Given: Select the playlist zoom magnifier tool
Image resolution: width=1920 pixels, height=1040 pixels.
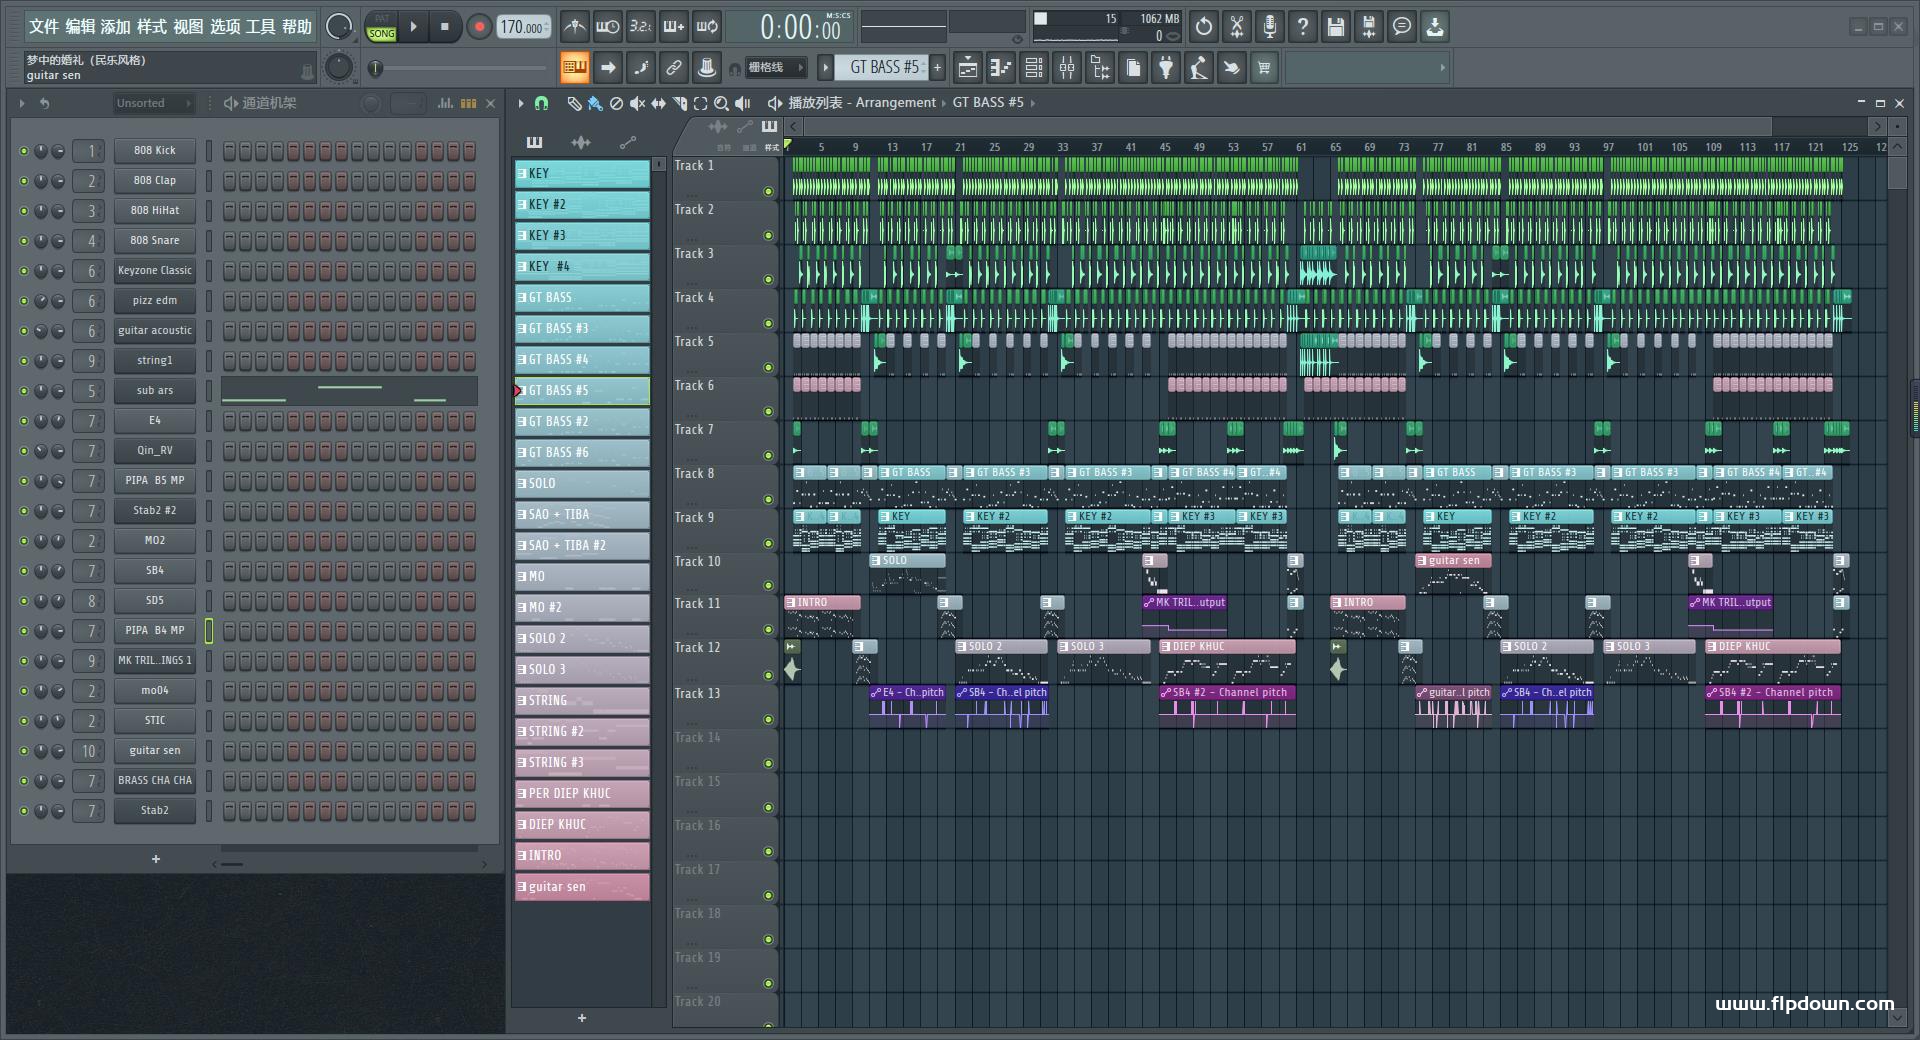Looking at the screenshot, I should (721, 103).
